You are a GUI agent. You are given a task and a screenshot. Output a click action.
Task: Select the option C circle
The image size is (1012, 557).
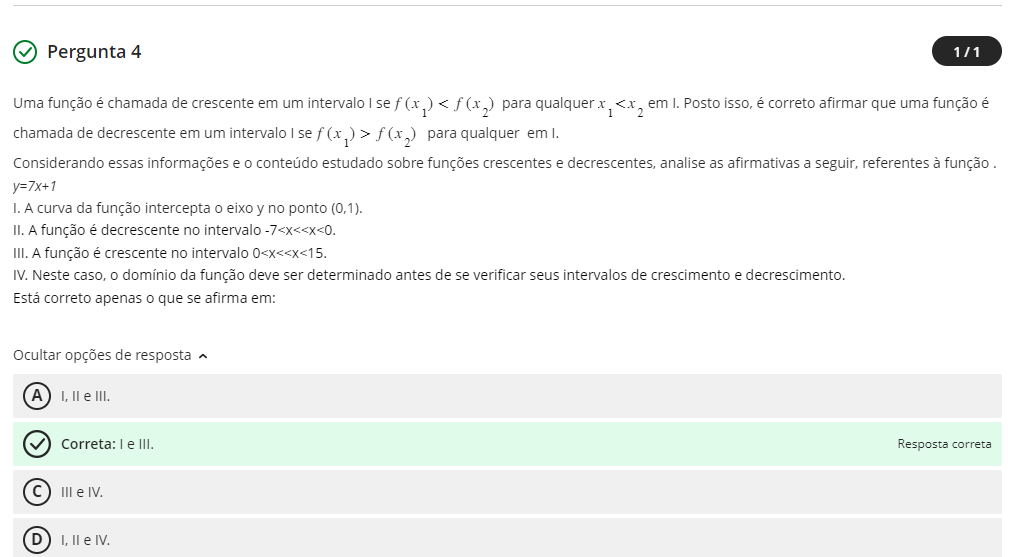coord(37,492)
